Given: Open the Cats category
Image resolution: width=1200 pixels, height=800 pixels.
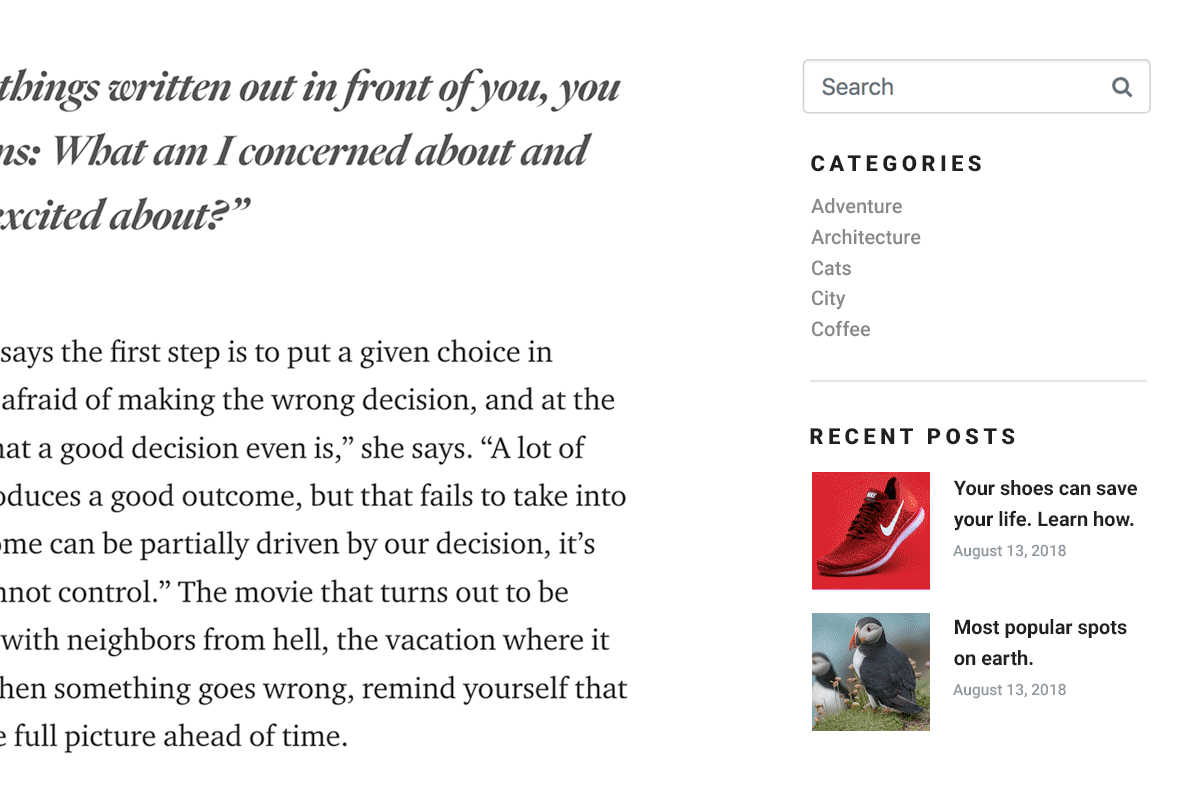Looking at the screenshot, I should click(x=831, y=268).
